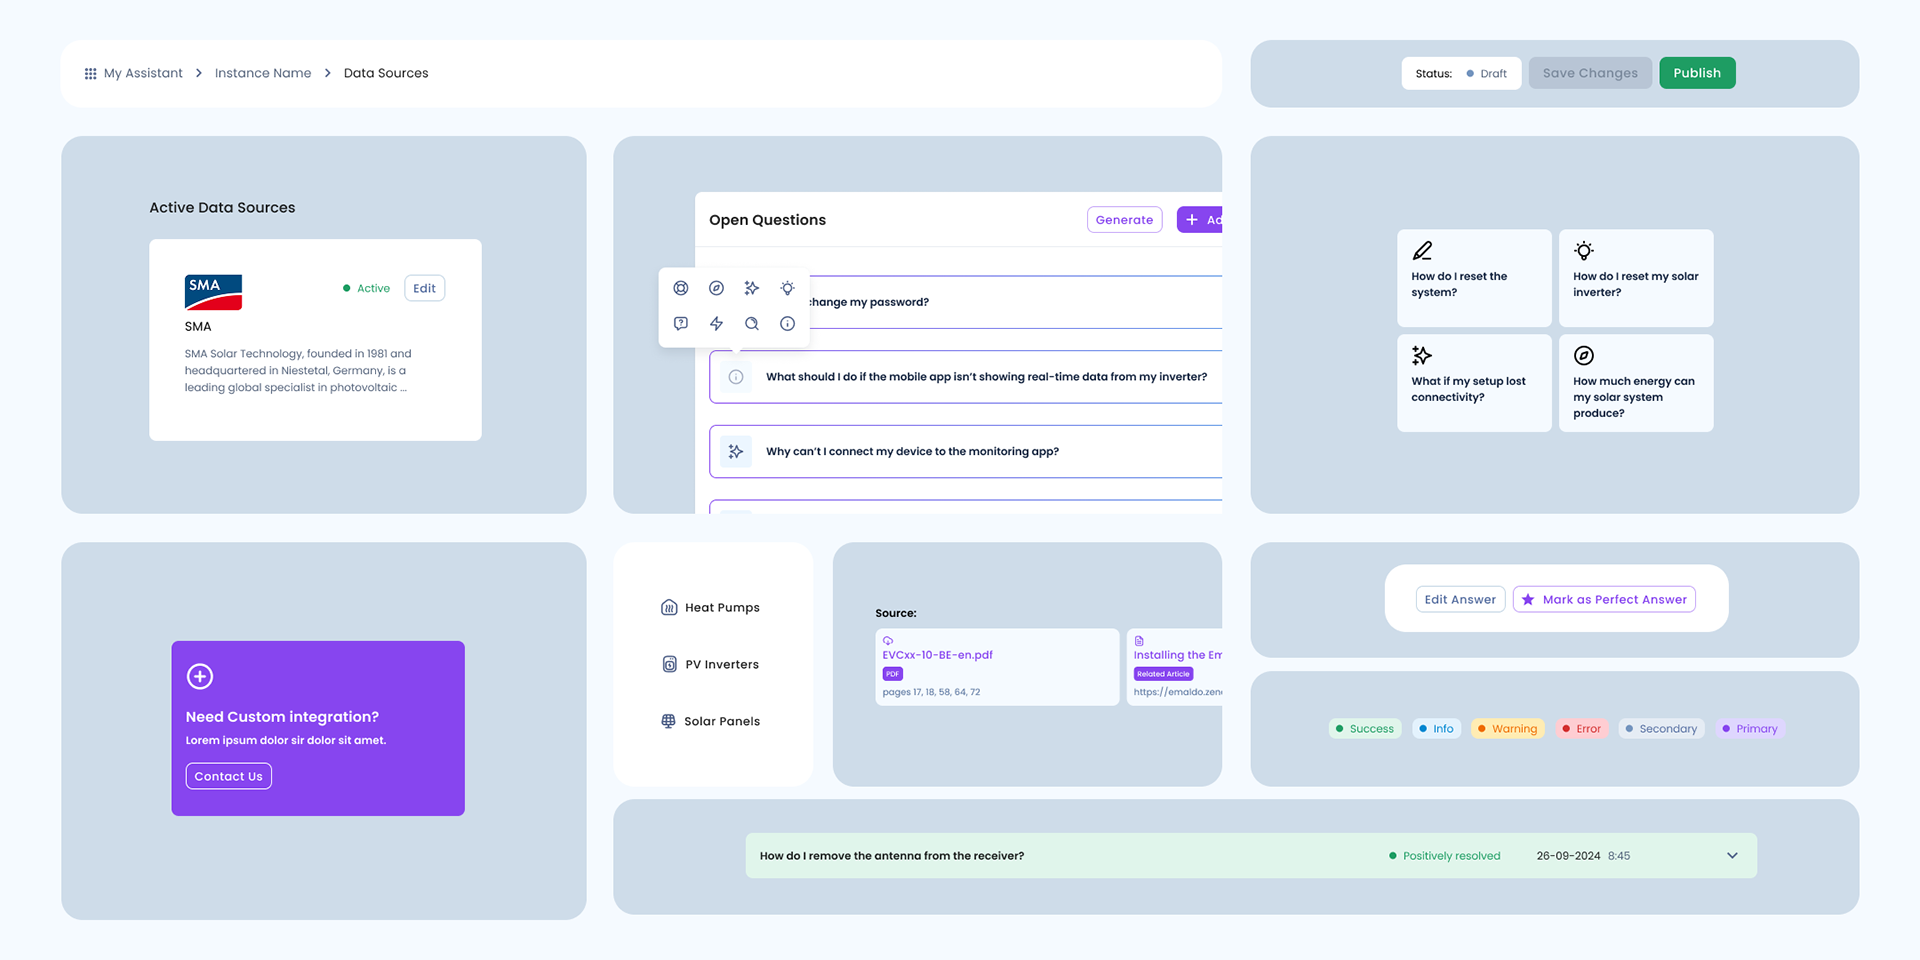
Task: Click the Heat Pumps icon
Action: click(x=669, y=607)
